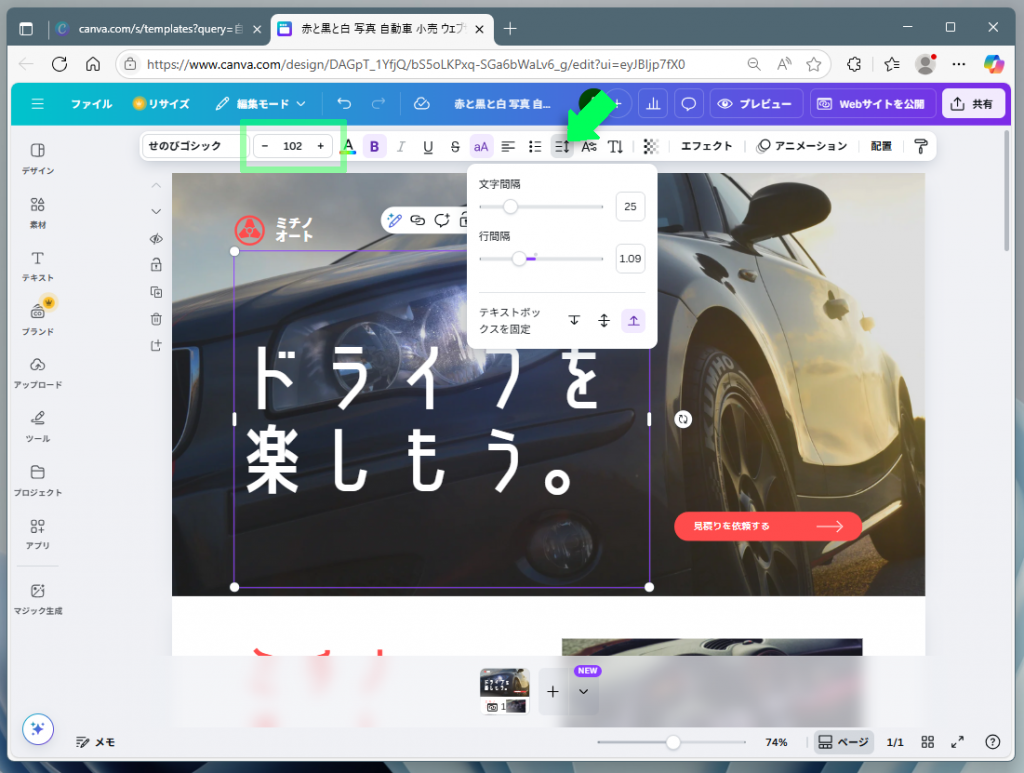Viewport: 1024px width, 773px height.
Task: Adjust the 行間隔 line spacing slider
Action: [520, 258]
